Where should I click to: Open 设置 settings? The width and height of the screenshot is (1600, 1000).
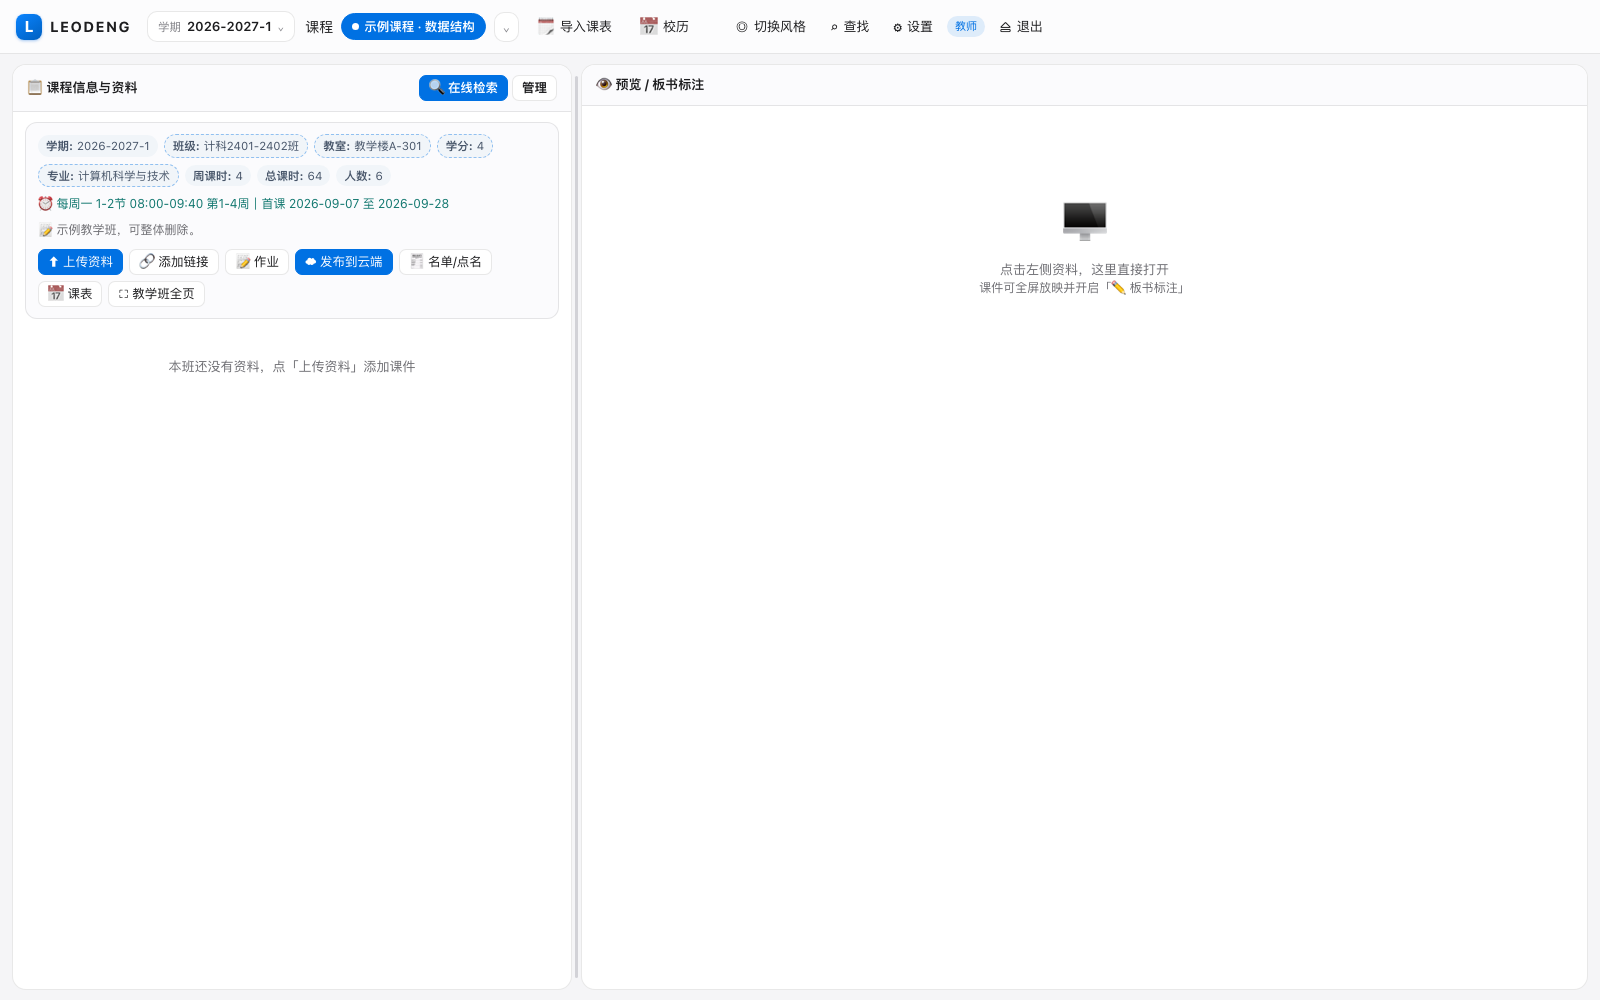(913, 27)
